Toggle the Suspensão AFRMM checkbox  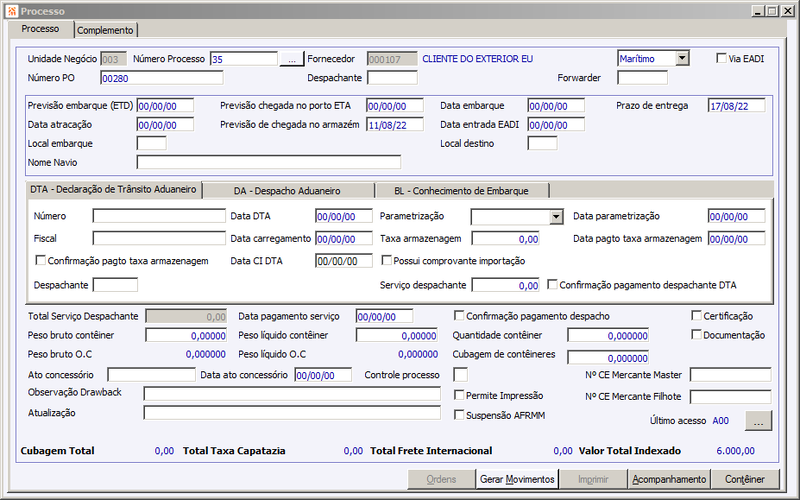point(459,415)
